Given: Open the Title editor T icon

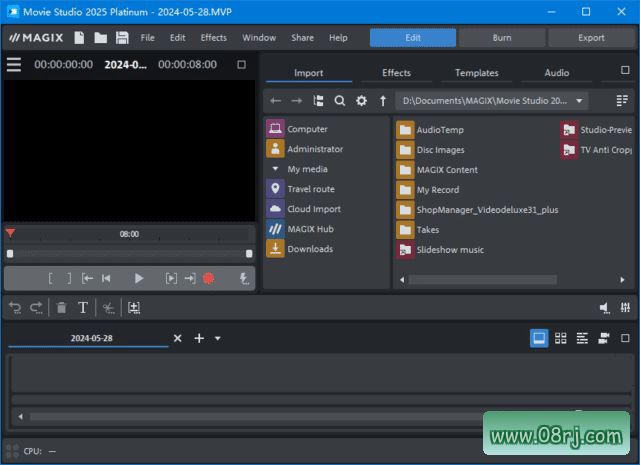Looking at the screenshot, I should pyautogui.click(x=83, y=307).
